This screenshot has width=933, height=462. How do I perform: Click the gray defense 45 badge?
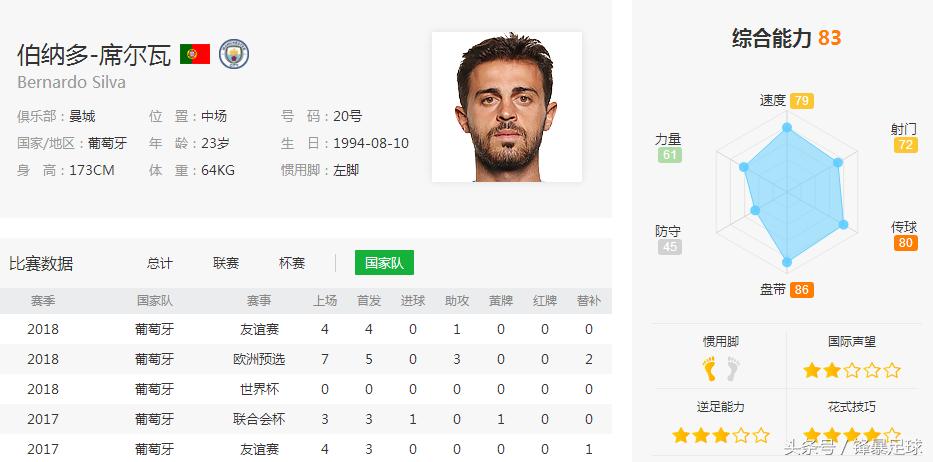click(669, 246)
